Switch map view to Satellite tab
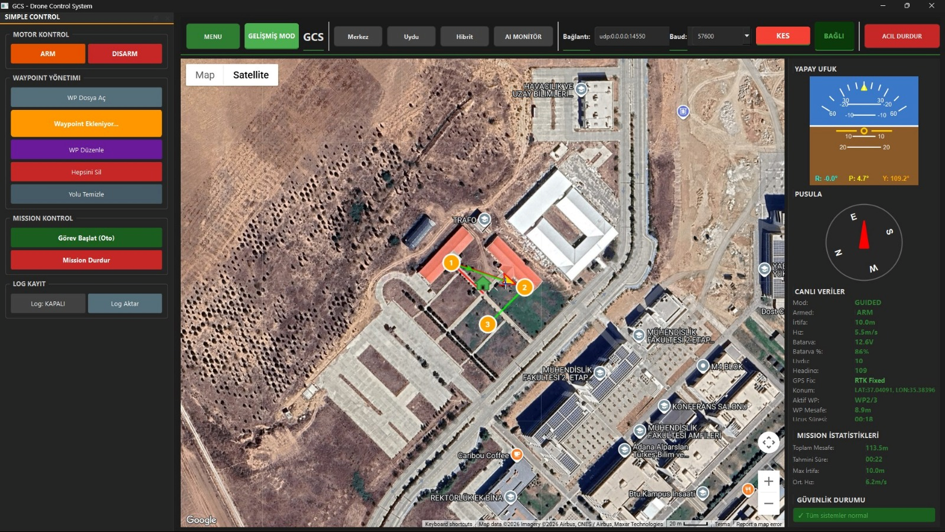The image size is (945, 532). click(251, 75)
